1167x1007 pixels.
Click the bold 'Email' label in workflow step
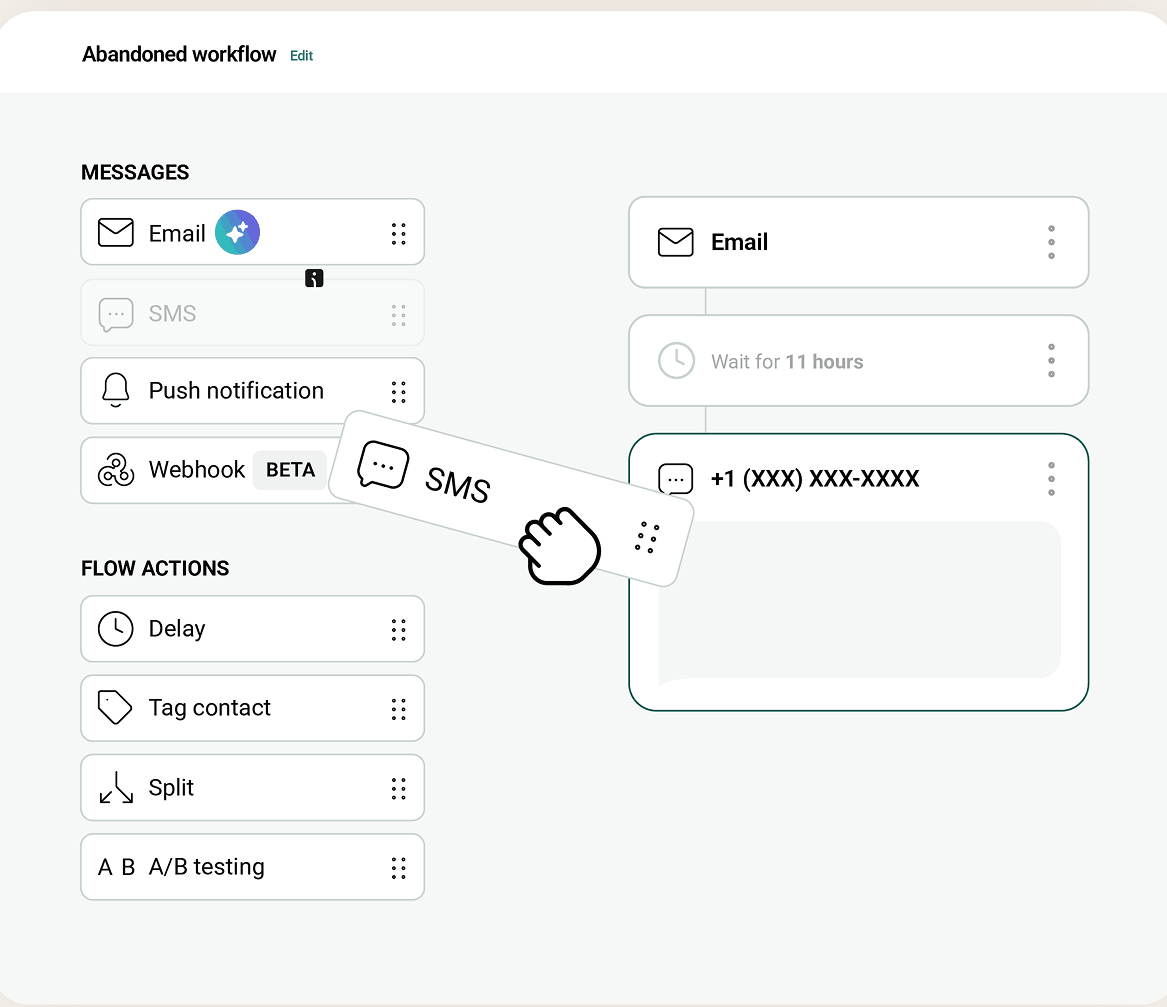coord(739,242)
